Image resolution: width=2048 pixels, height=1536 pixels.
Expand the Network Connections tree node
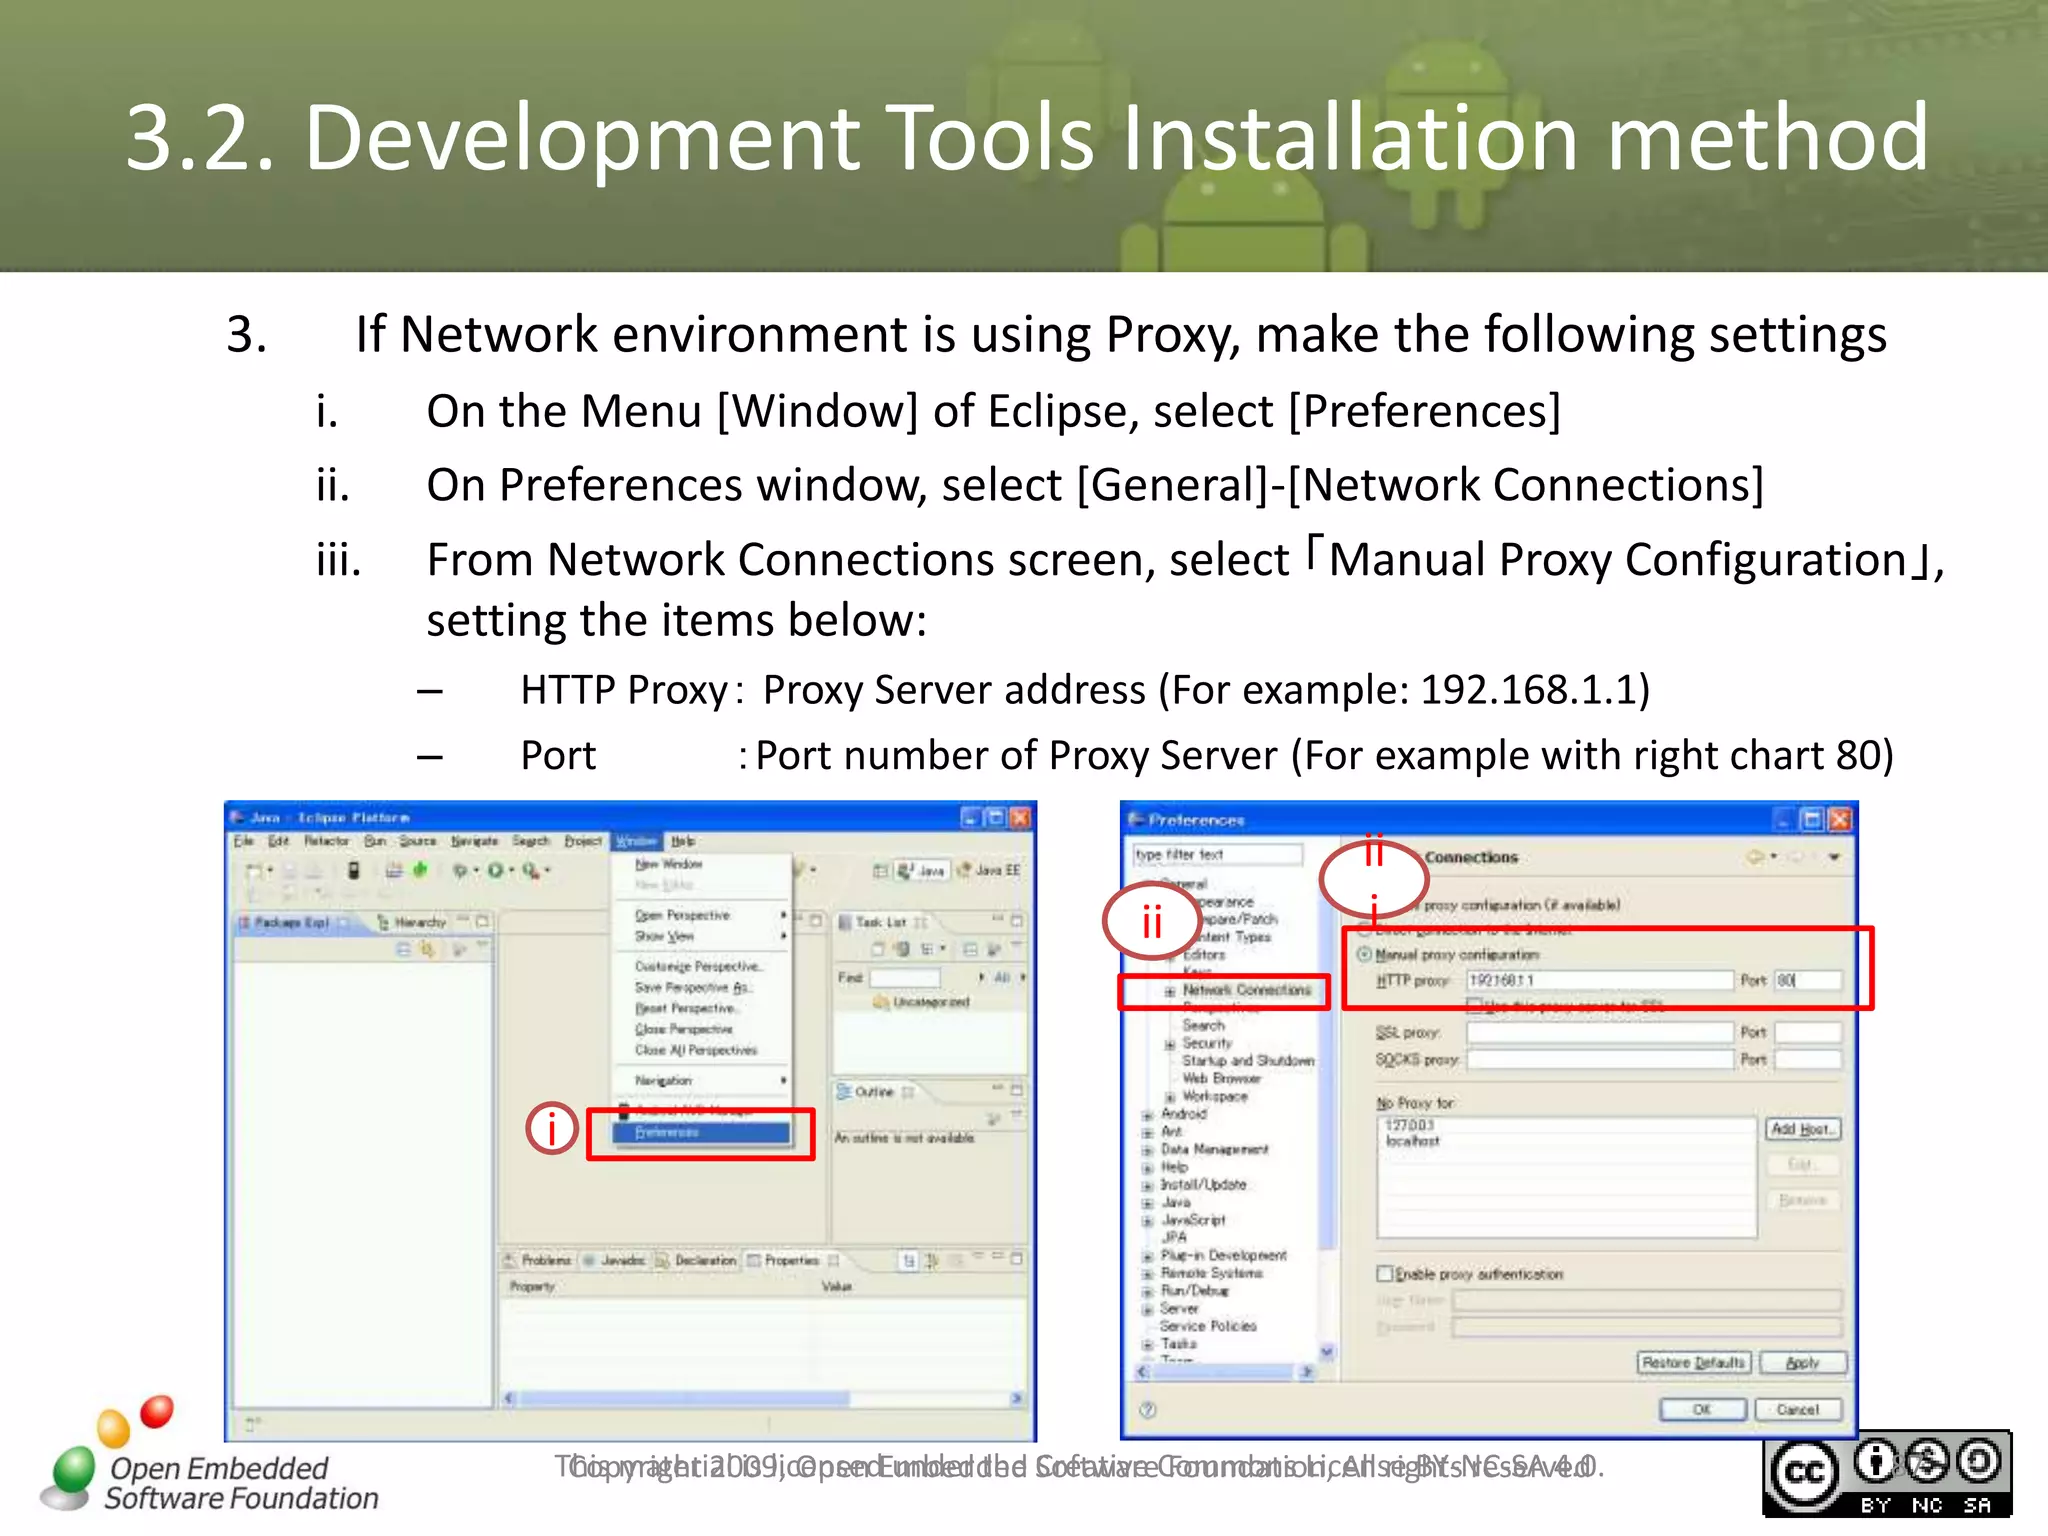(1169, 991)
